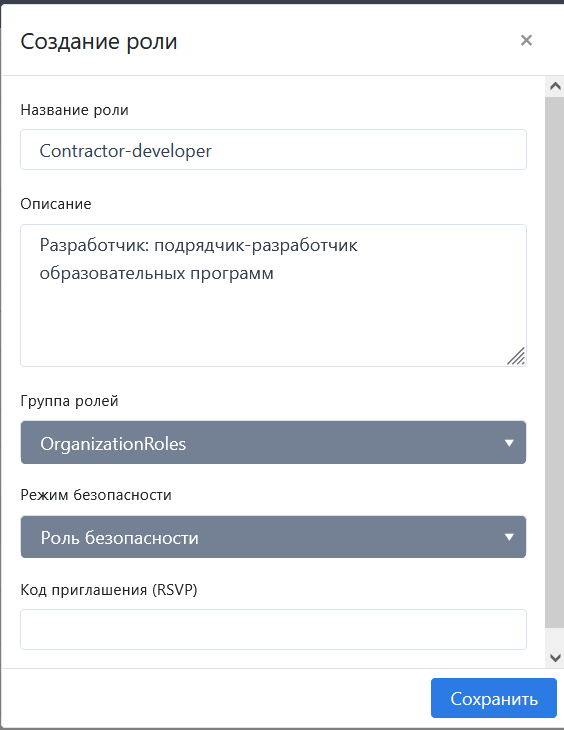
Task: Click the scrollbar track below the thumb
Action: pyautogui.click(x=555, y=638)
